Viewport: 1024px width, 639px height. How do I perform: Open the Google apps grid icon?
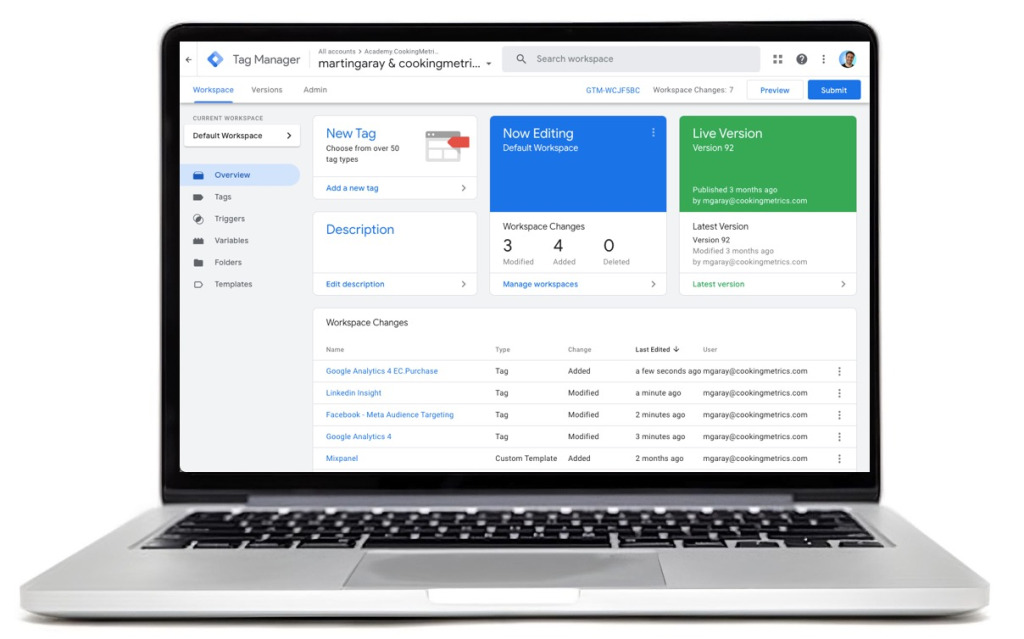[x=778, y=58]
